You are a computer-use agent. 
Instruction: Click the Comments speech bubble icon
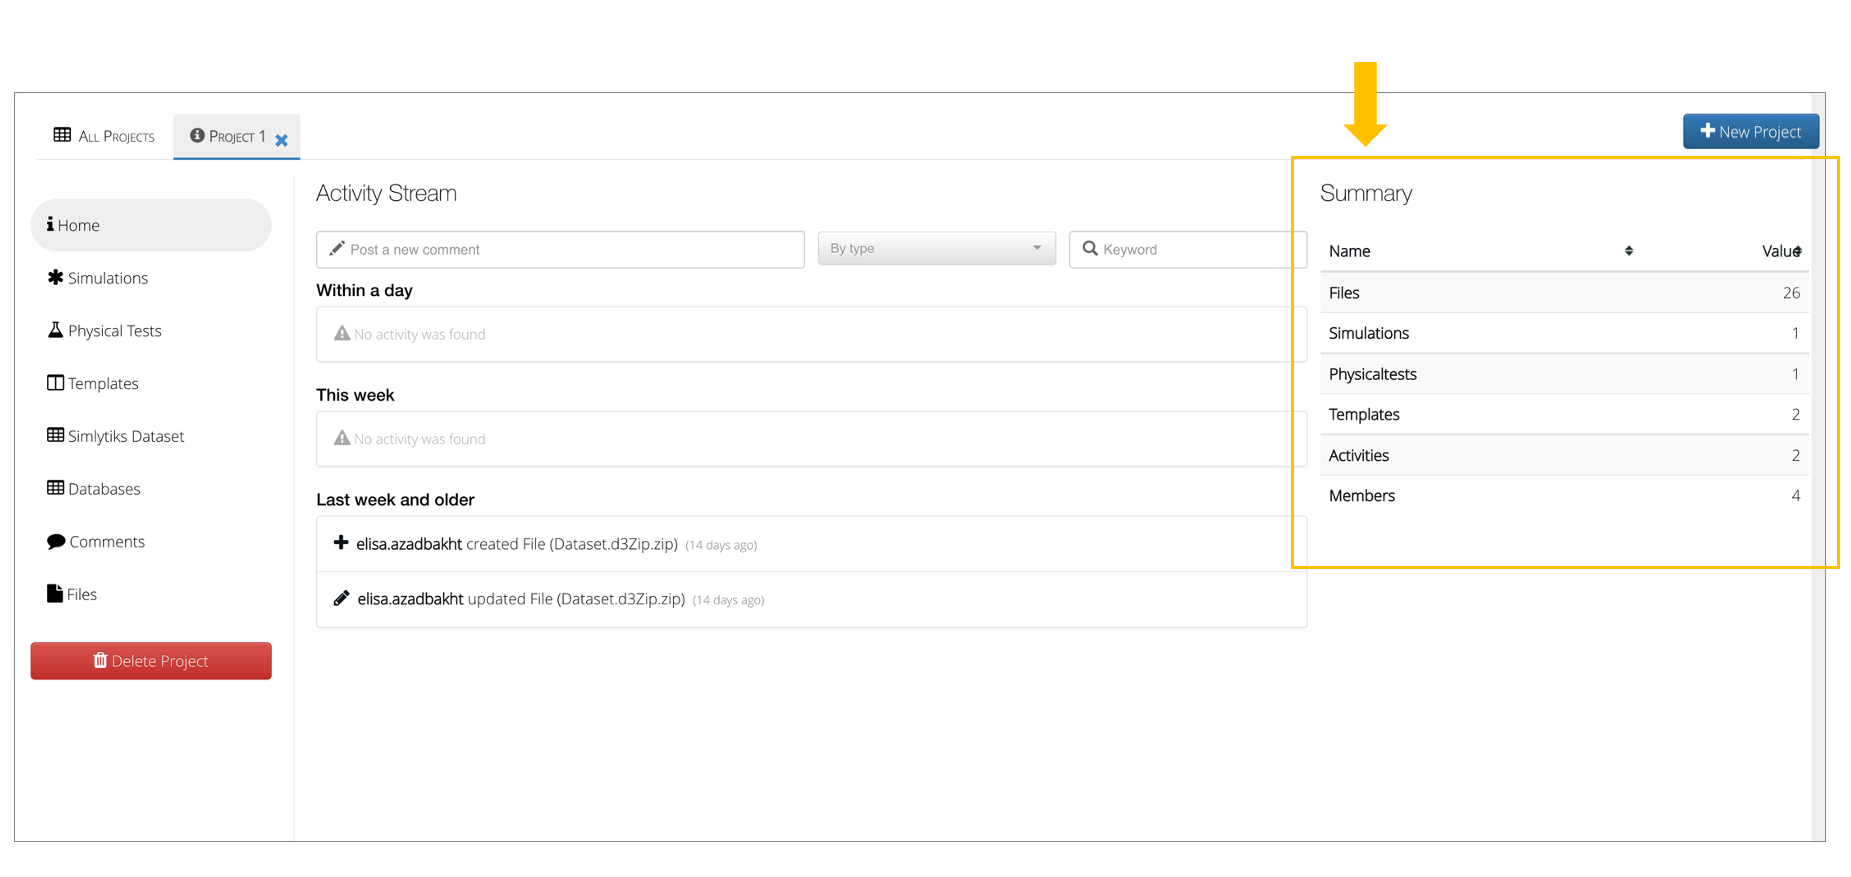coord(56,541)
